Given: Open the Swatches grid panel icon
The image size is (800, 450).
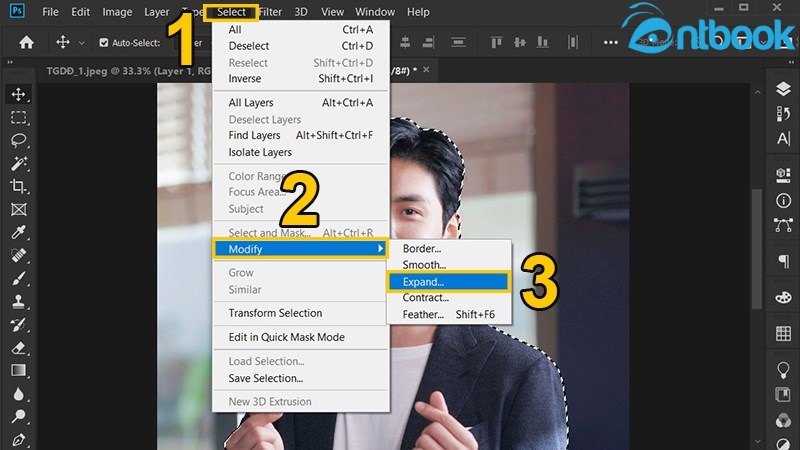Looking at the screenshot, I should pos(783,334).
